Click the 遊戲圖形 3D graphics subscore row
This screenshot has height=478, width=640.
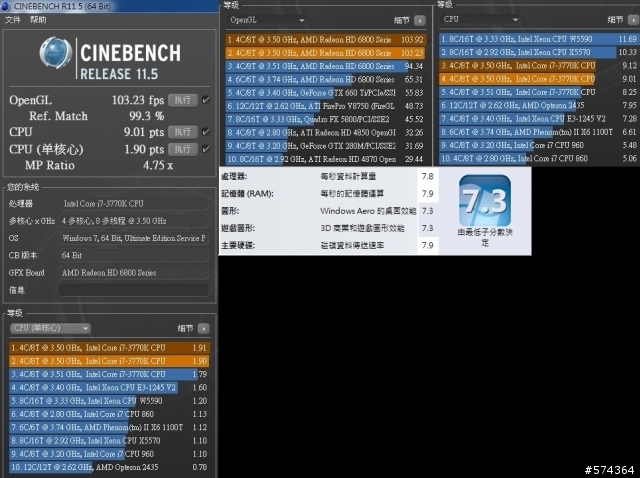(x=329, y=228)
